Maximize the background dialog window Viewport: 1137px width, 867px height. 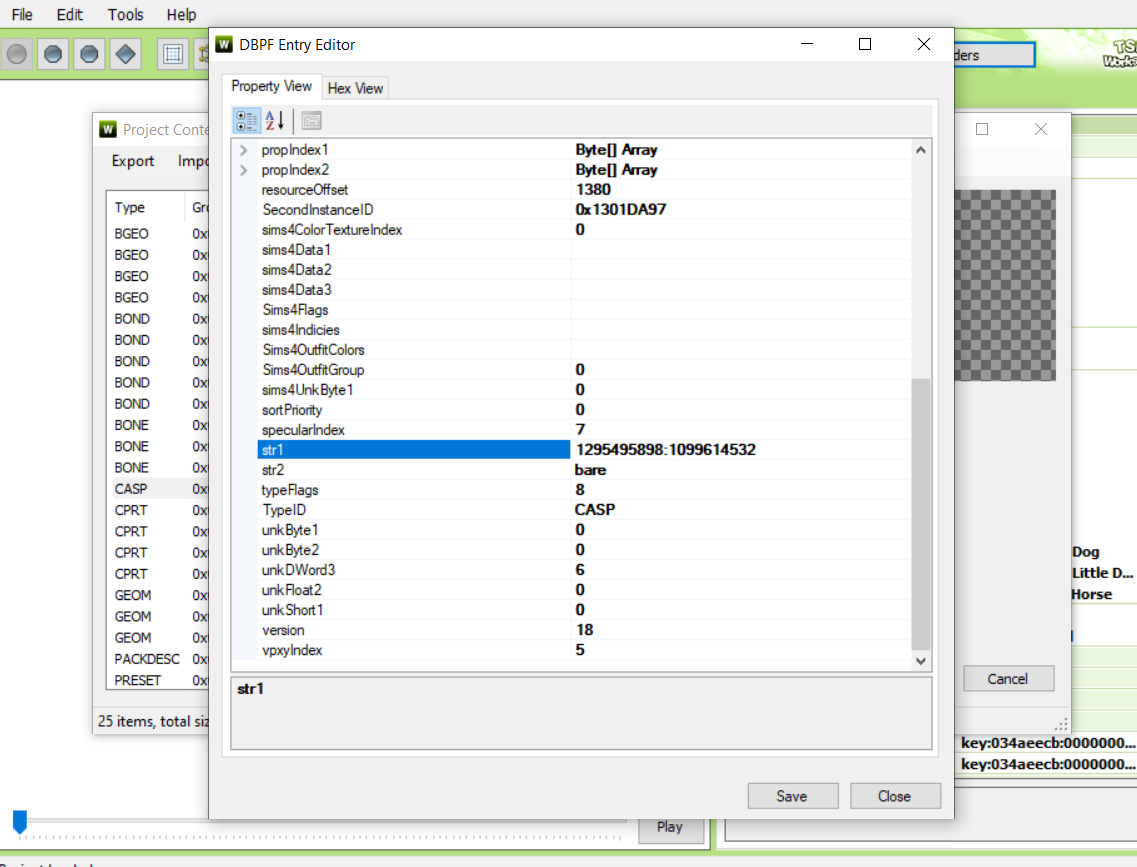[x=983, y=129]
